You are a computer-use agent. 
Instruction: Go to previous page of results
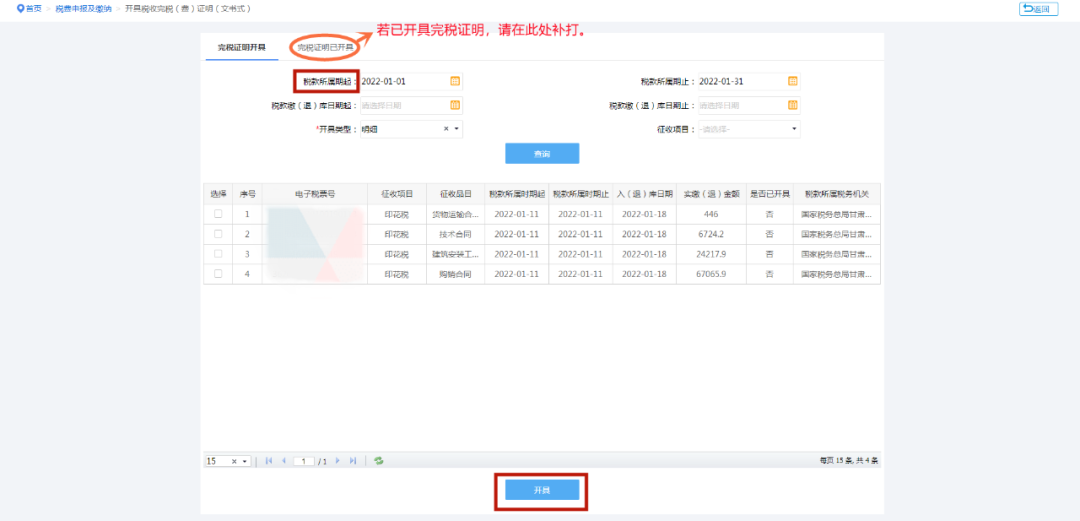coord(284,460)
